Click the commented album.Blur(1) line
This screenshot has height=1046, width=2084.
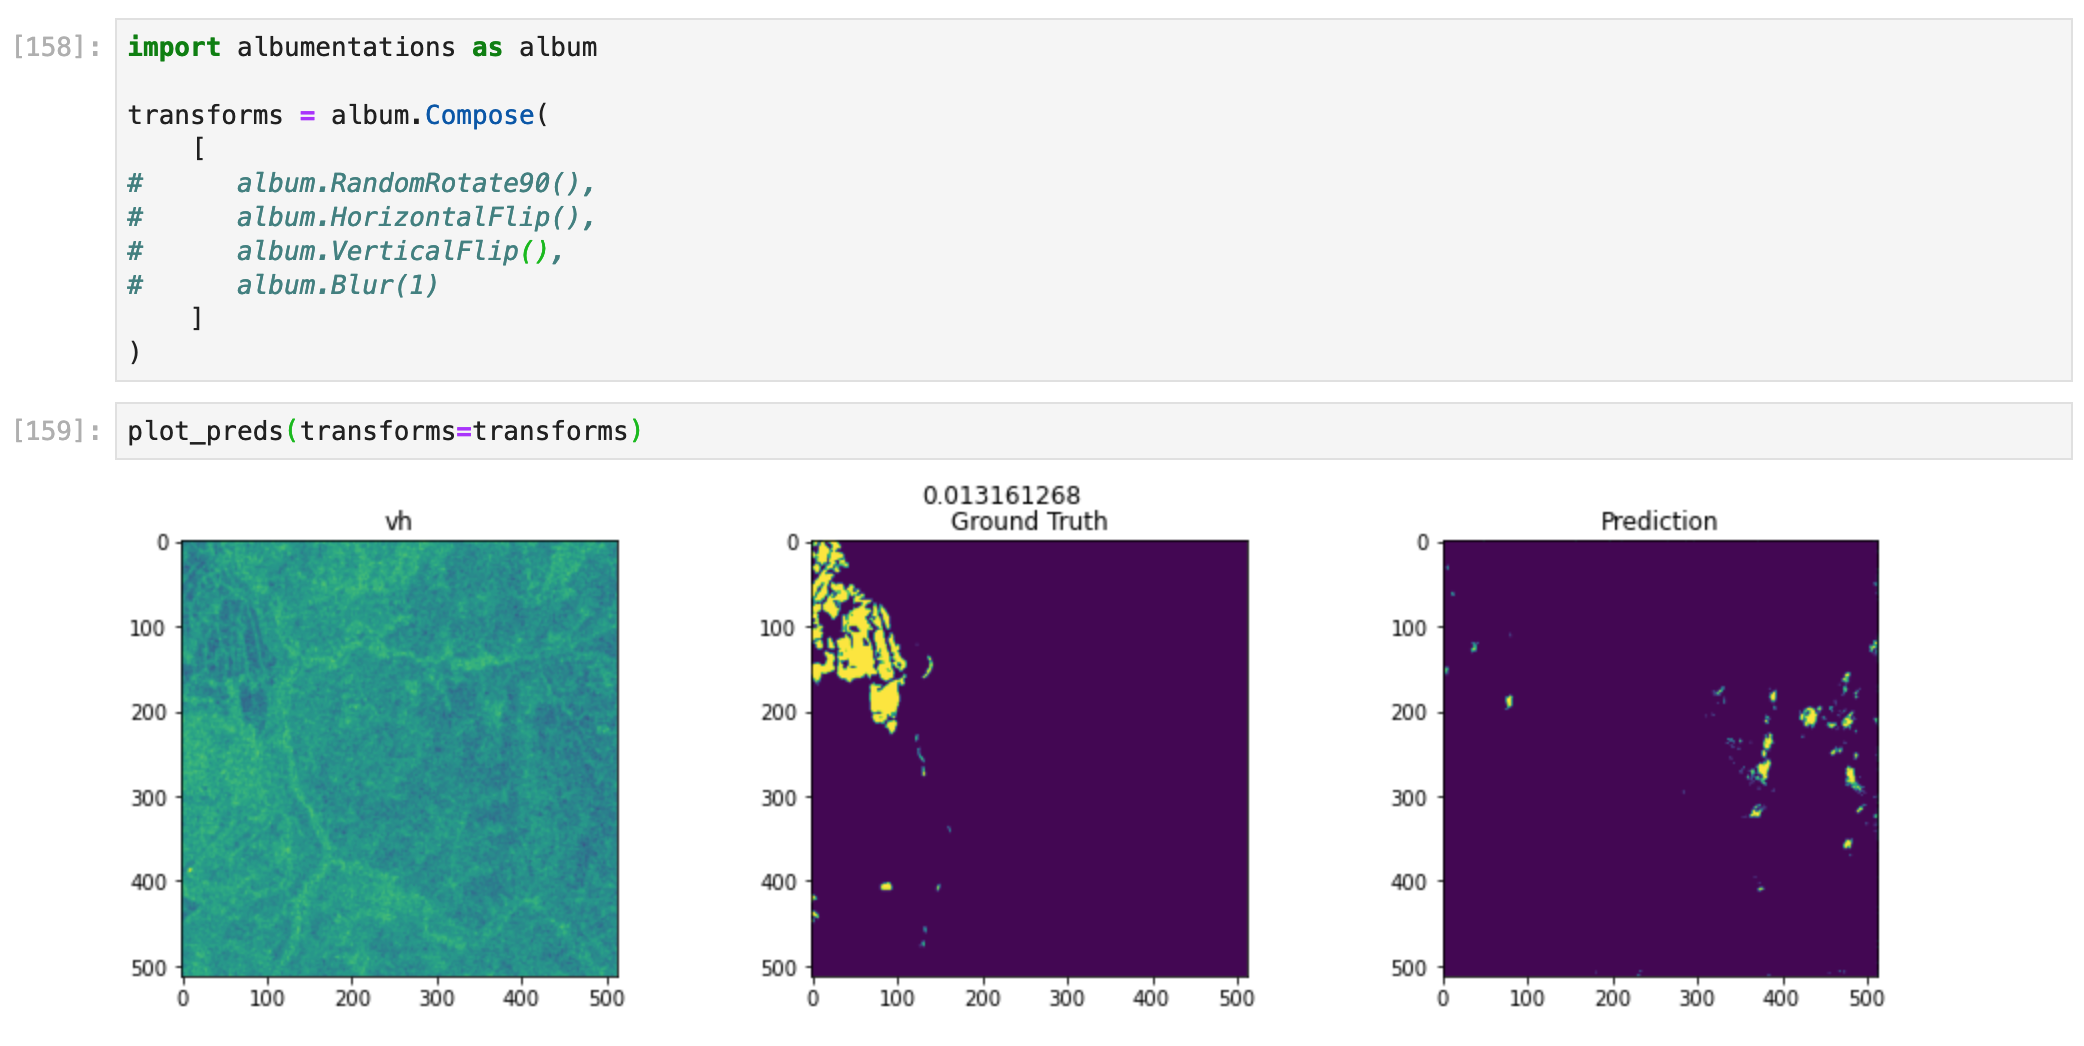tap(283, 285)
